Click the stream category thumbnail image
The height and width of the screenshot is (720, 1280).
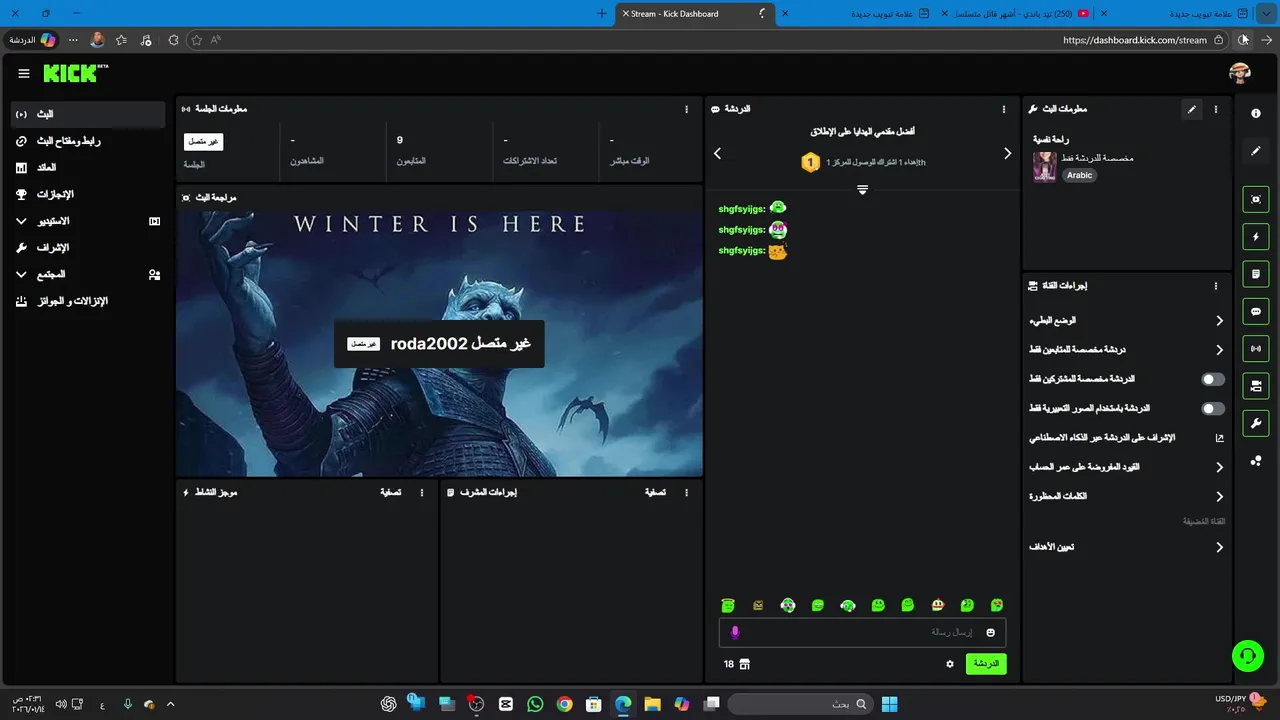click(1045, 166)
